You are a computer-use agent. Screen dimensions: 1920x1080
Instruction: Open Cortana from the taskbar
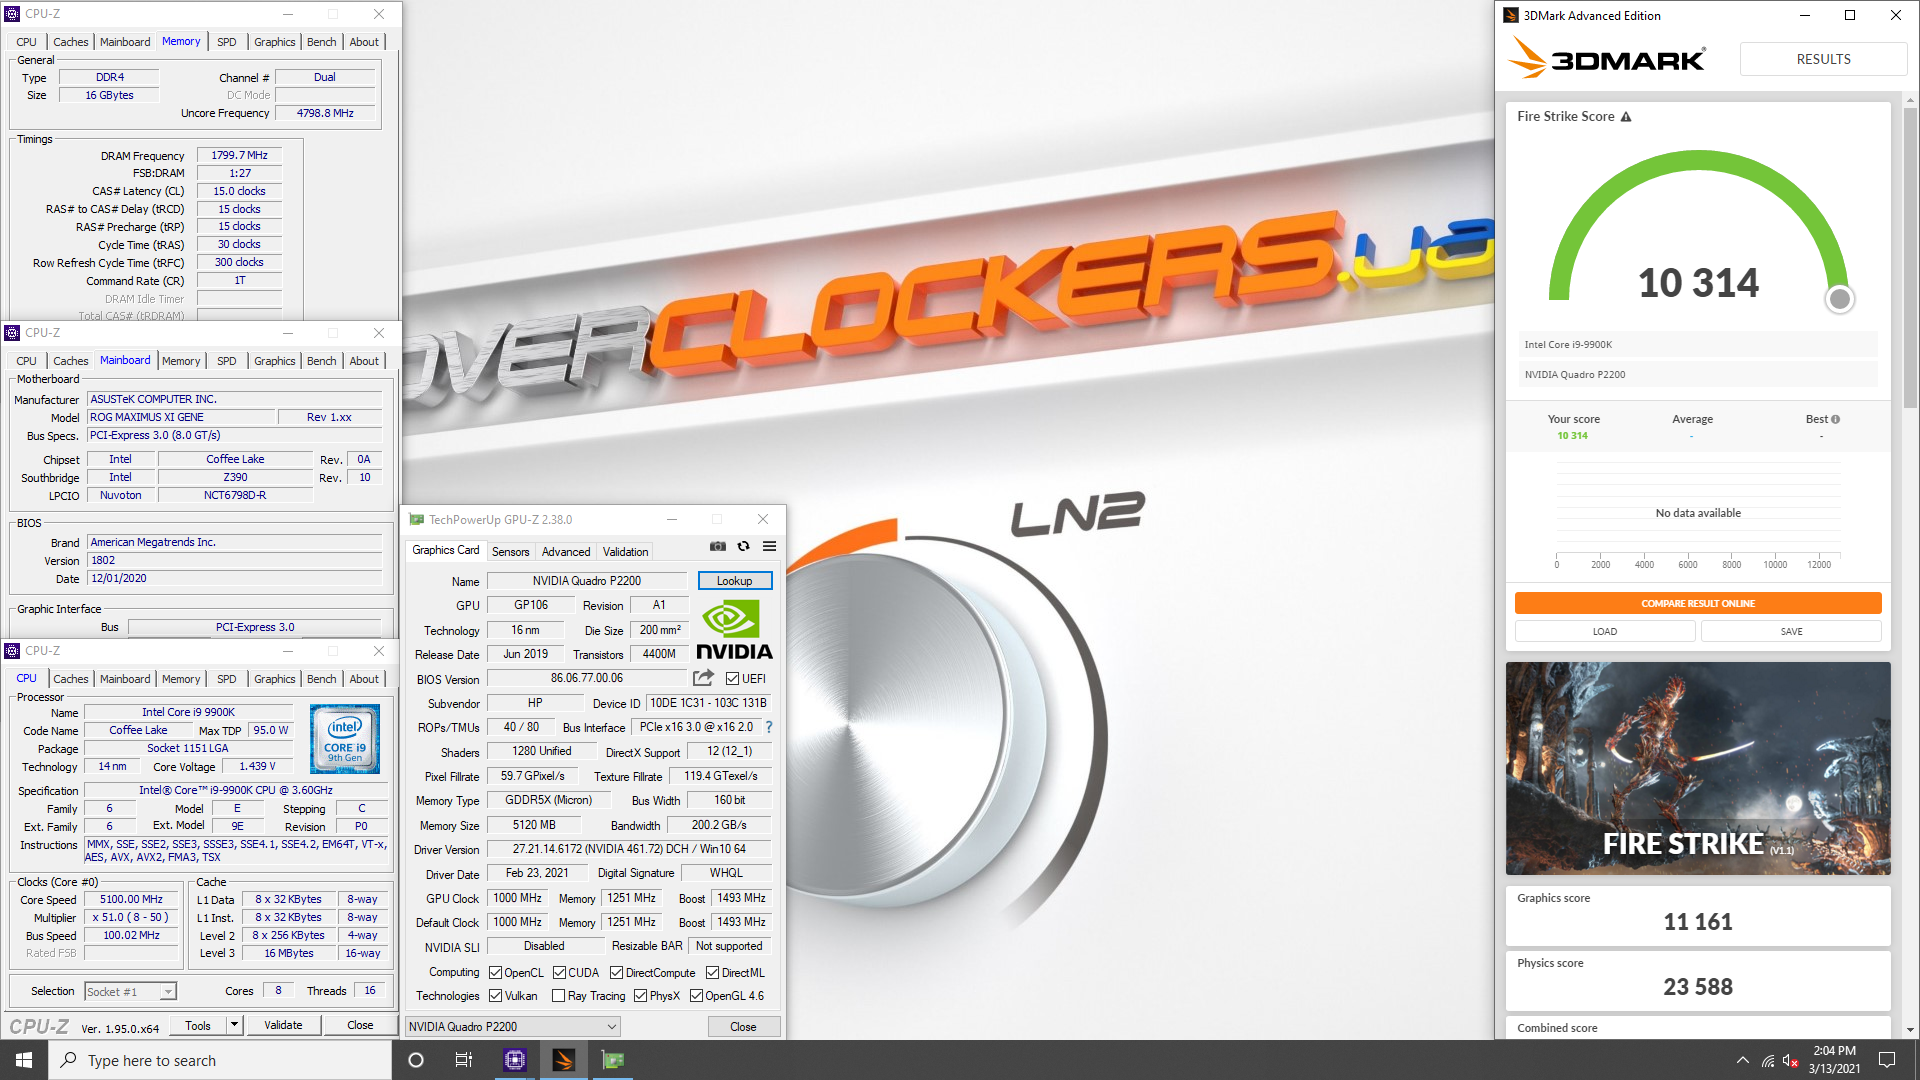[416, 1060]
